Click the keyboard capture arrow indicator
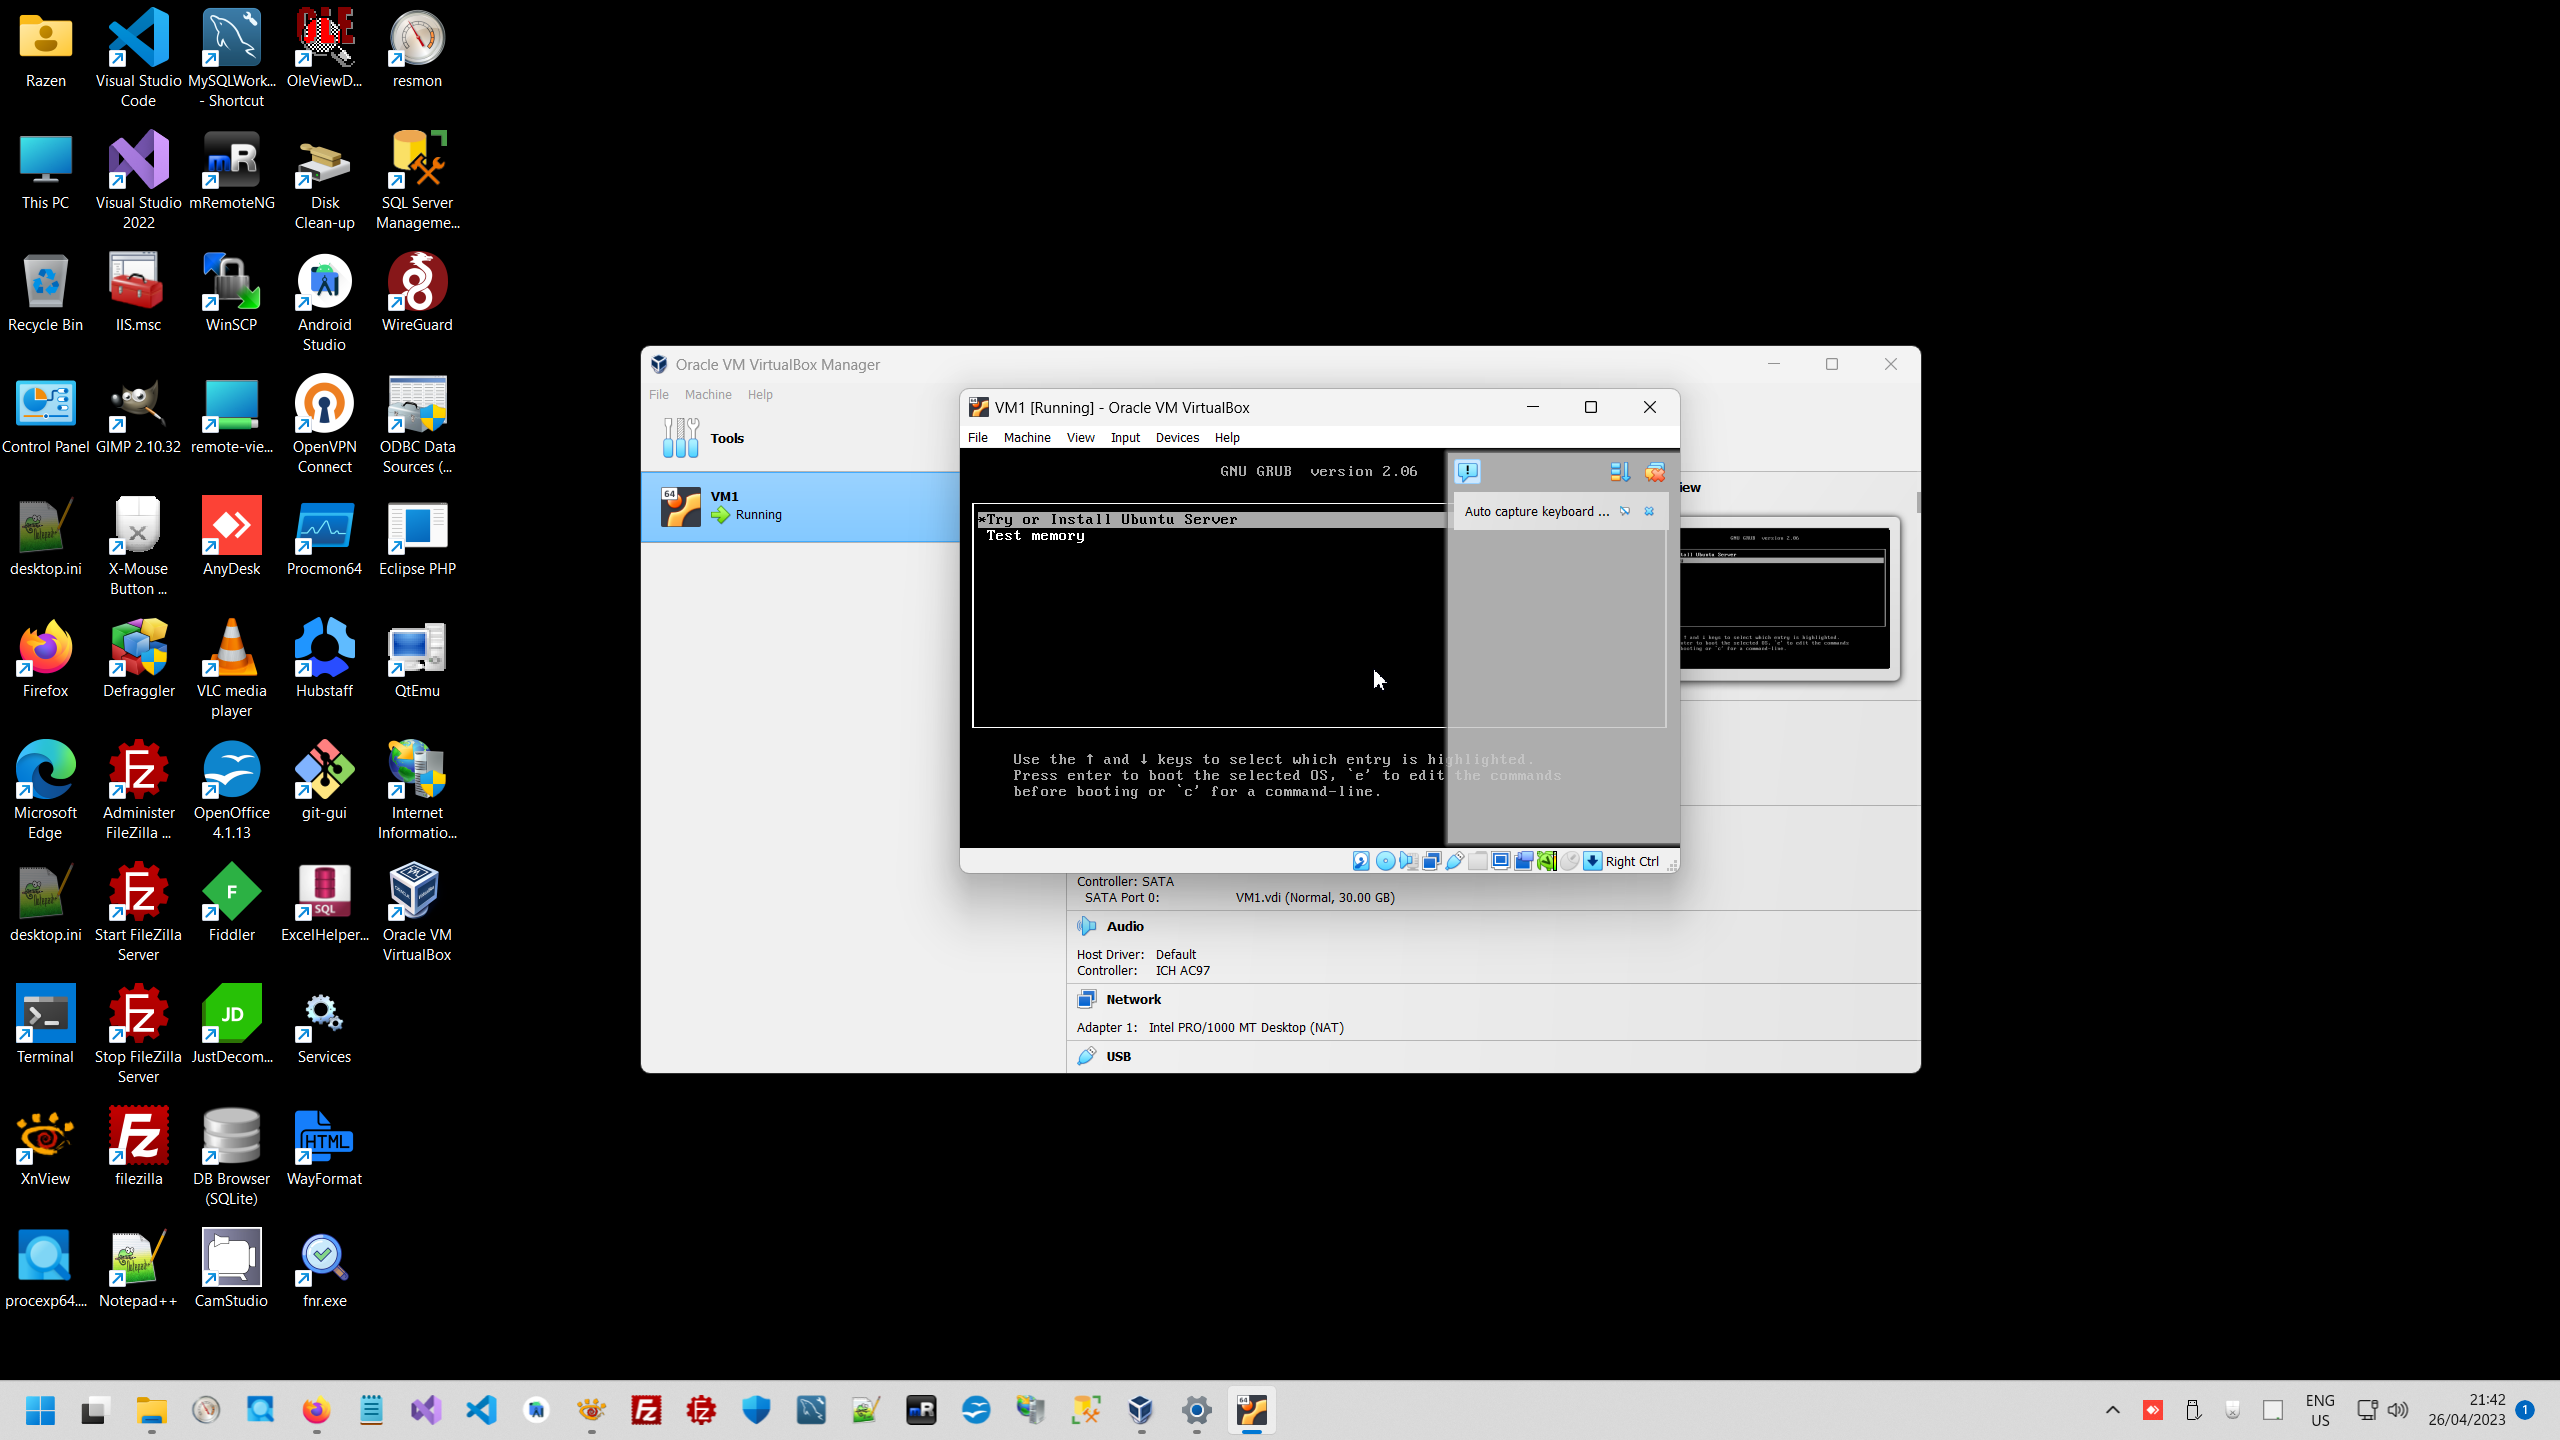The image size is (2560, 1440). tap(1592, 861)
